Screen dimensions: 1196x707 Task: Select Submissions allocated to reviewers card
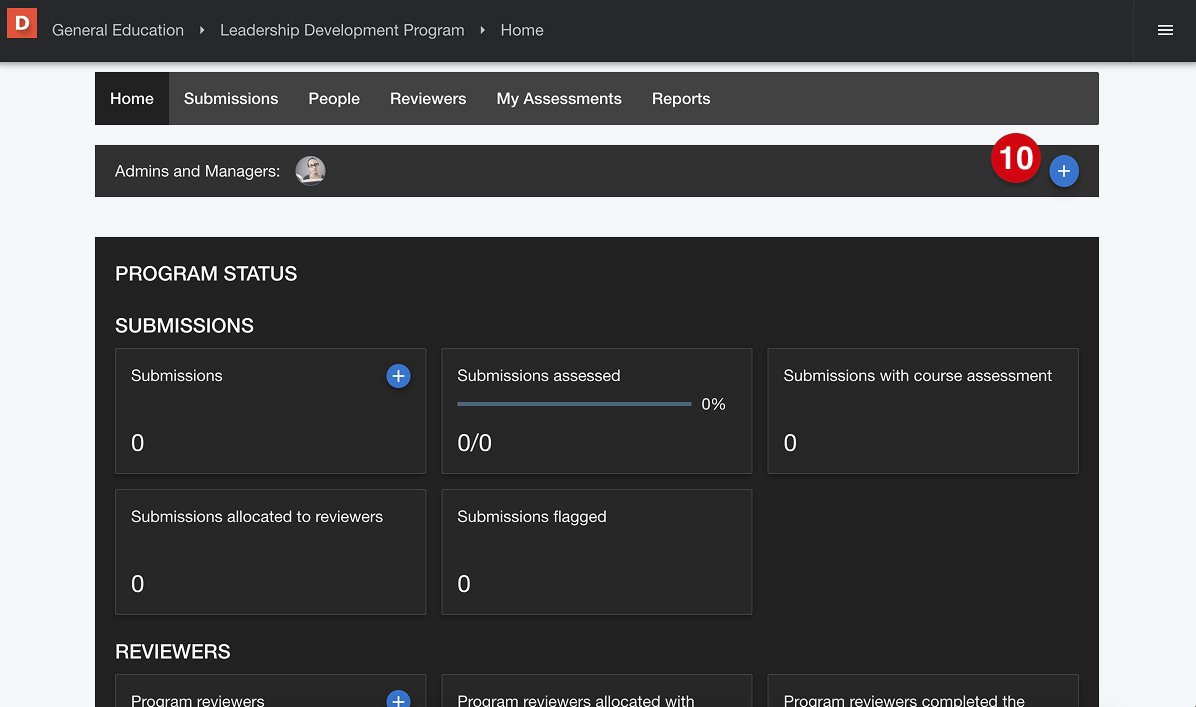[x=271, y=552]
